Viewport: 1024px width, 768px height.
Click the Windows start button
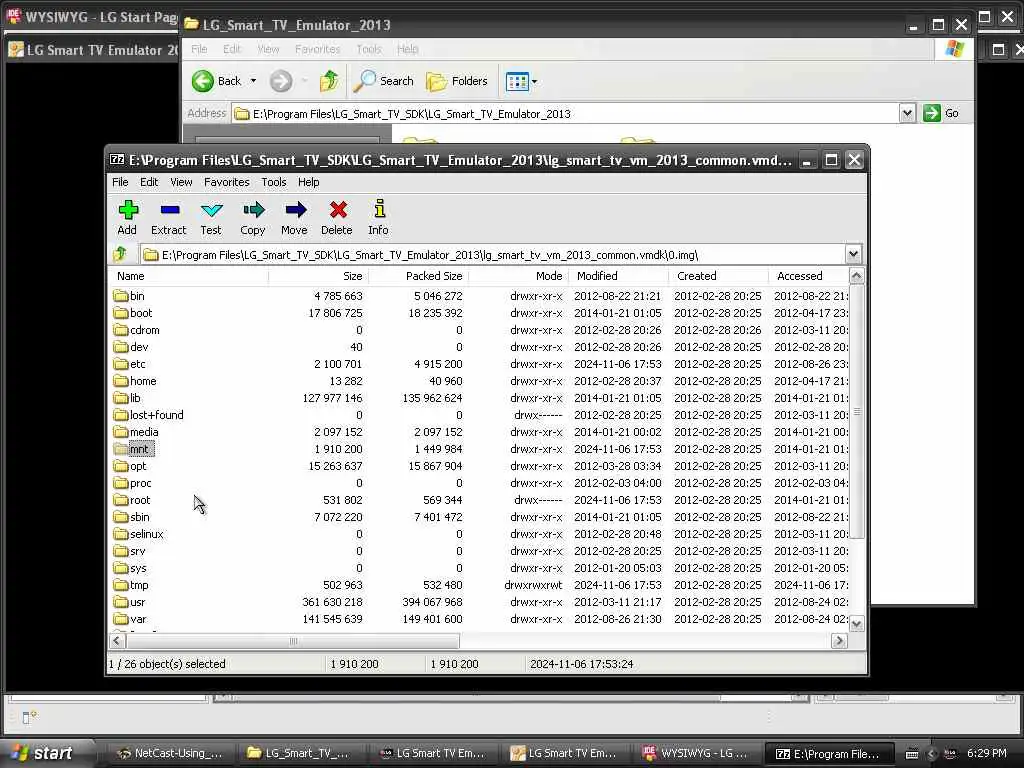[x=46, y=753]
